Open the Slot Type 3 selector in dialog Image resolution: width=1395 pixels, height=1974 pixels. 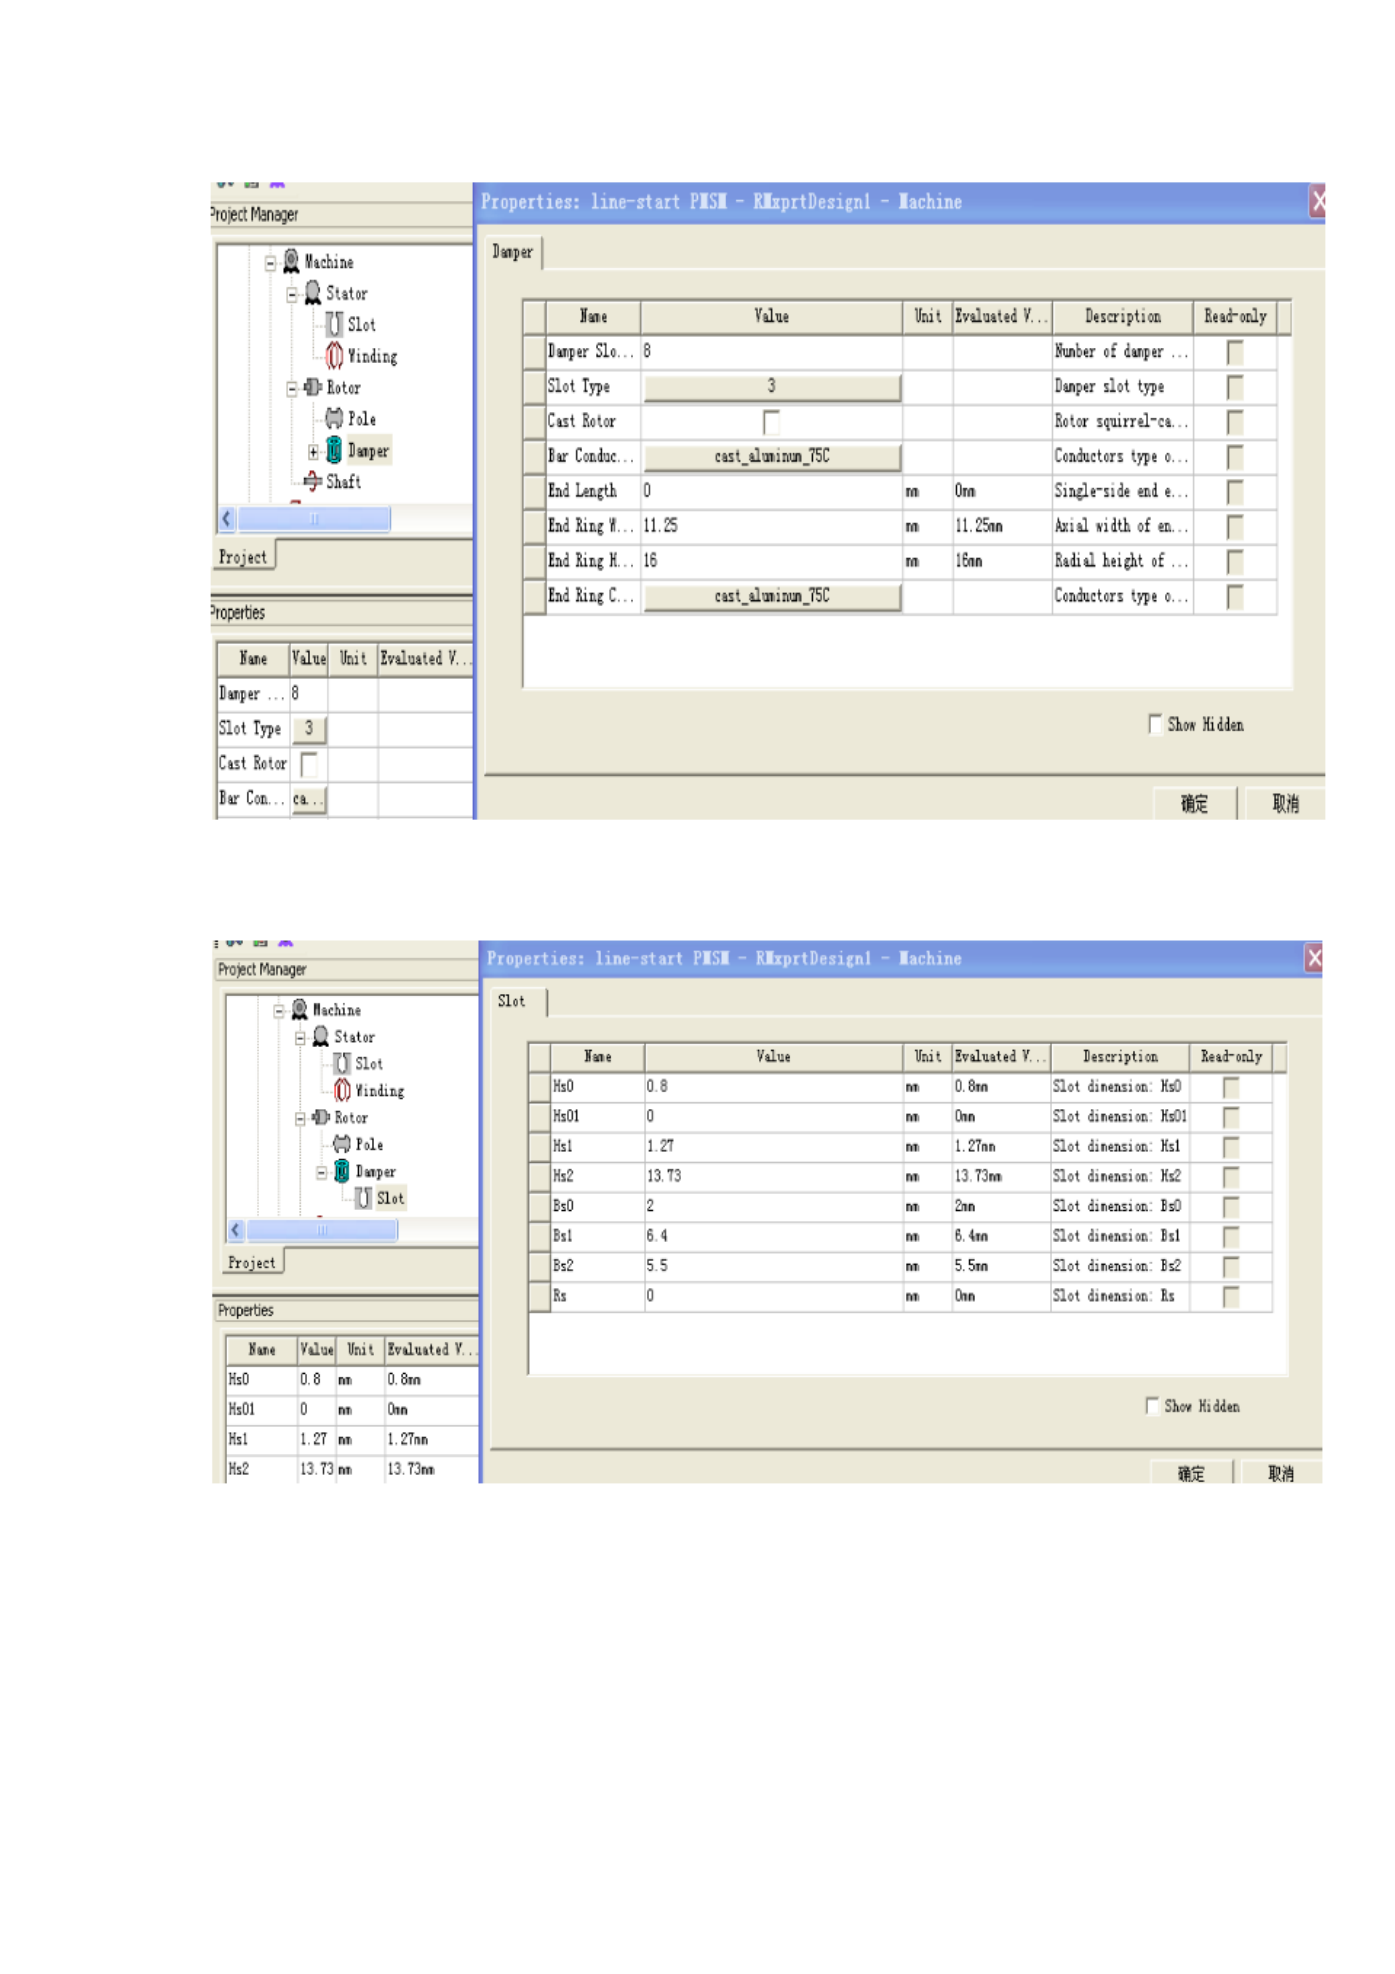pos(771,386)
